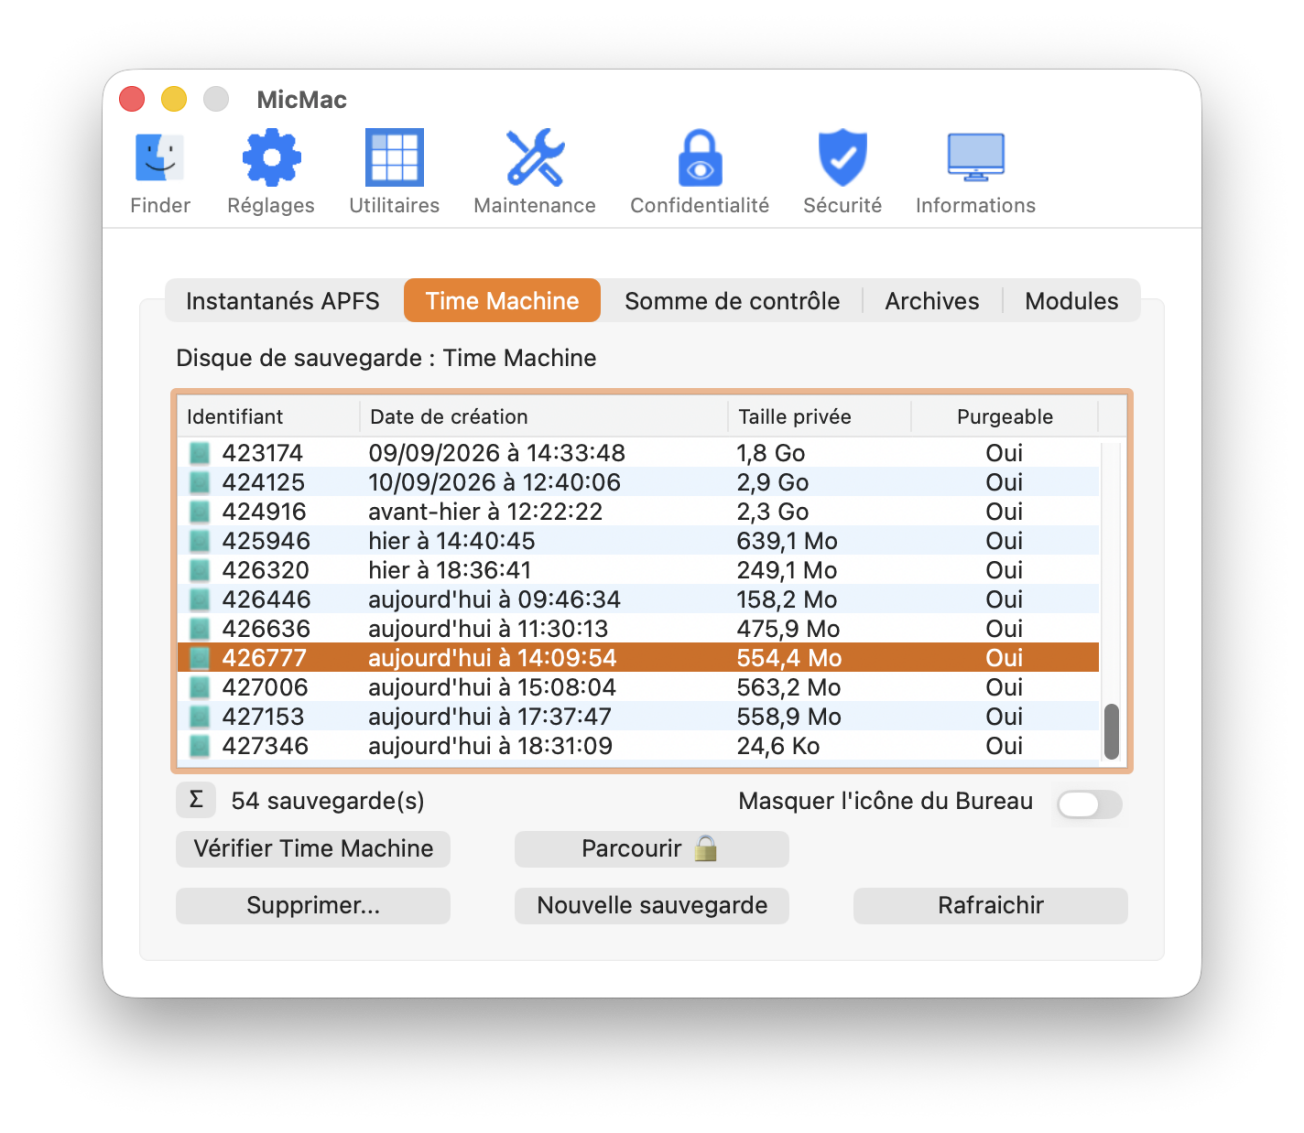This screenshot has width=1304, height=1133.
Task: Click the Rafraichir button
Action: [x=990, y=906]
